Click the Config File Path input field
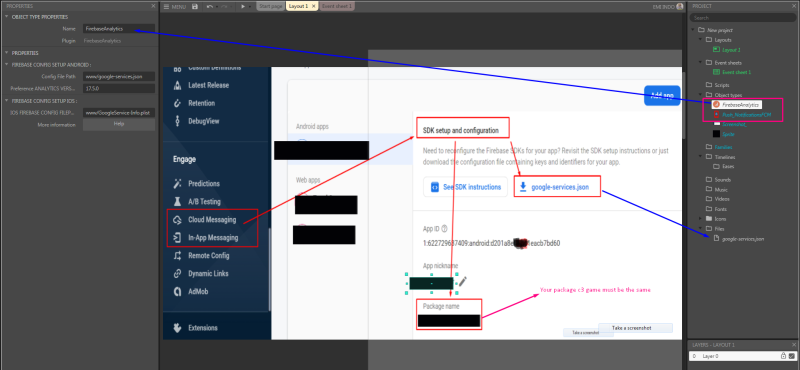This screenshot has height=370, width=800. point(119,76)
